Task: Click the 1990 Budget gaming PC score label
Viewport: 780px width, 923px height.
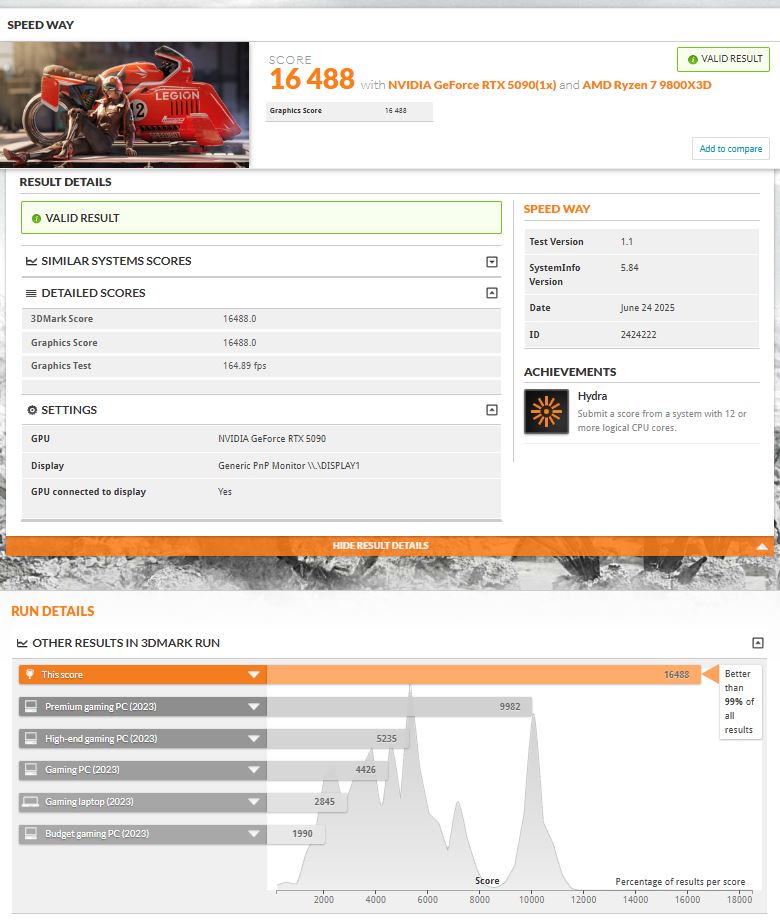Action: pyautogui.click(x=302, y=834)
